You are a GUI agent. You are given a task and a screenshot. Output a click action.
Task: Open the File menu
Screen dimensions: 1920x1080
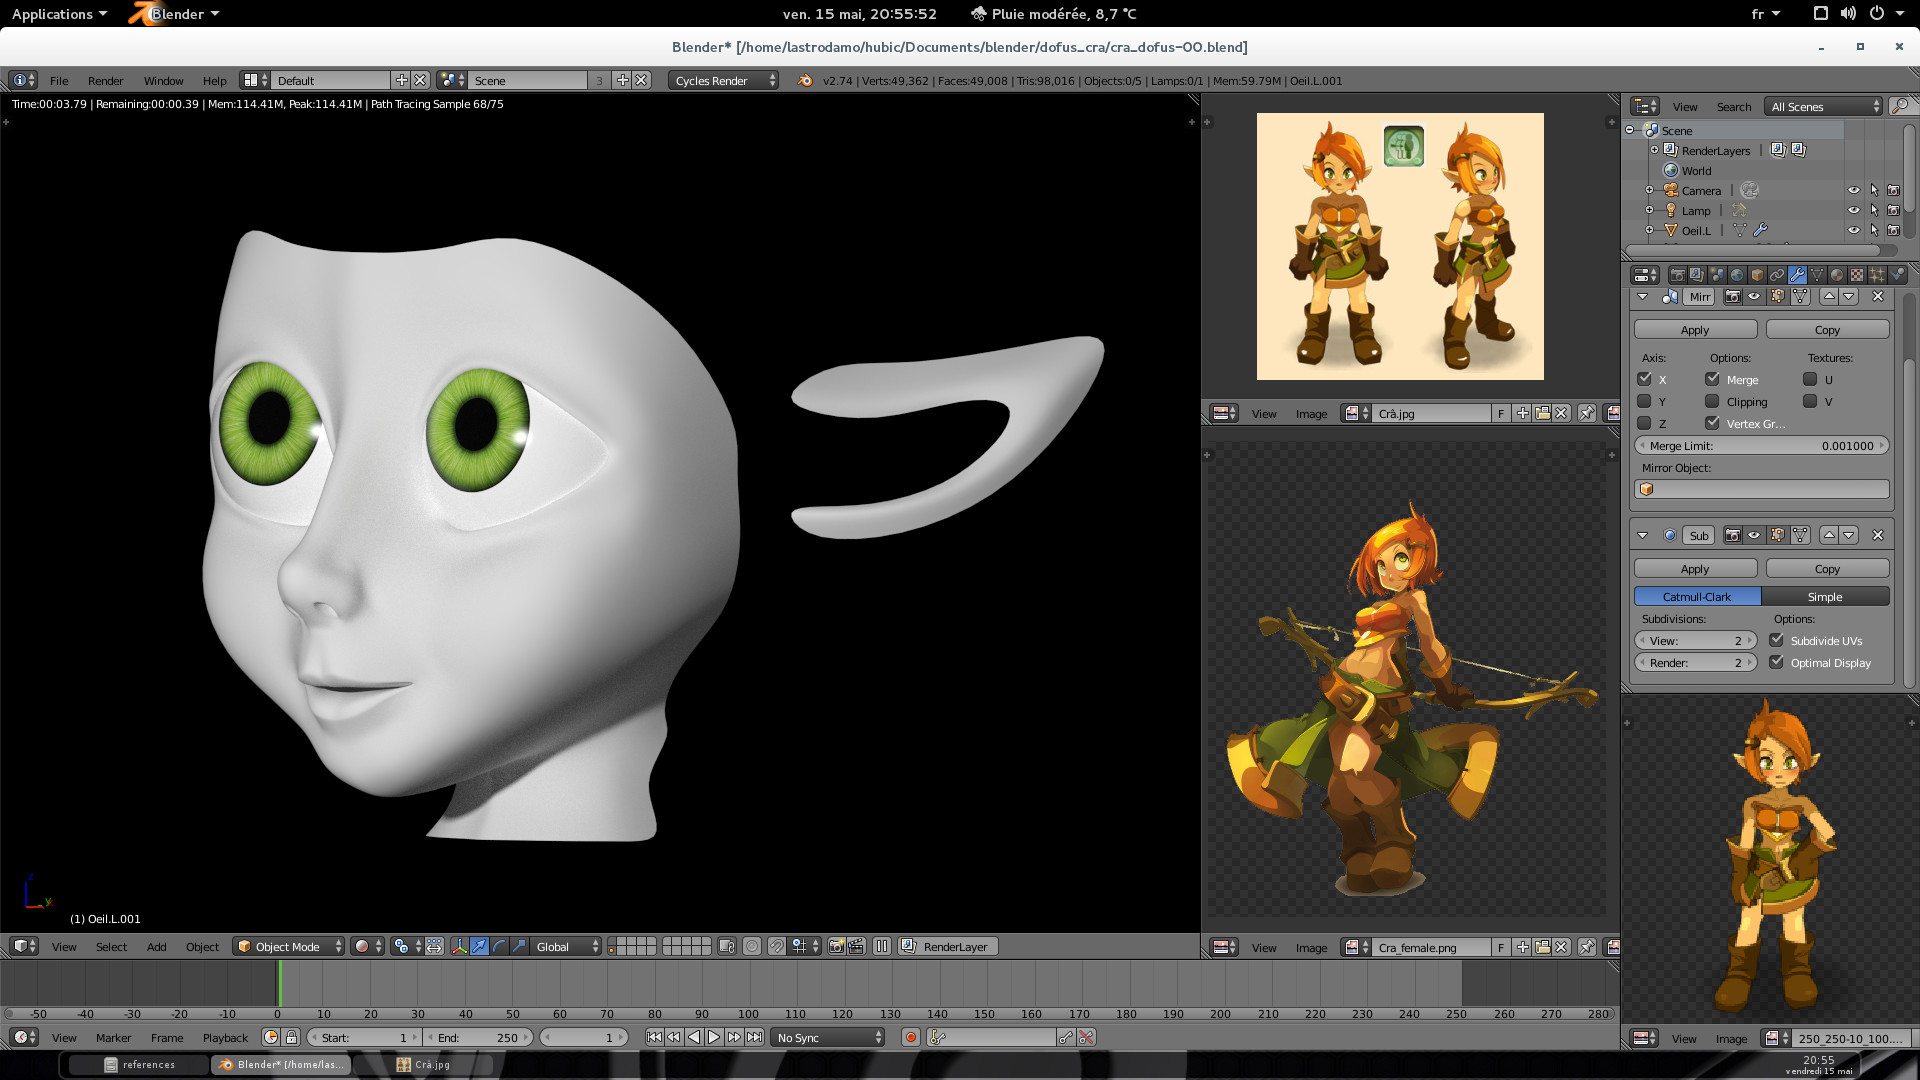[x=59, y=80]
